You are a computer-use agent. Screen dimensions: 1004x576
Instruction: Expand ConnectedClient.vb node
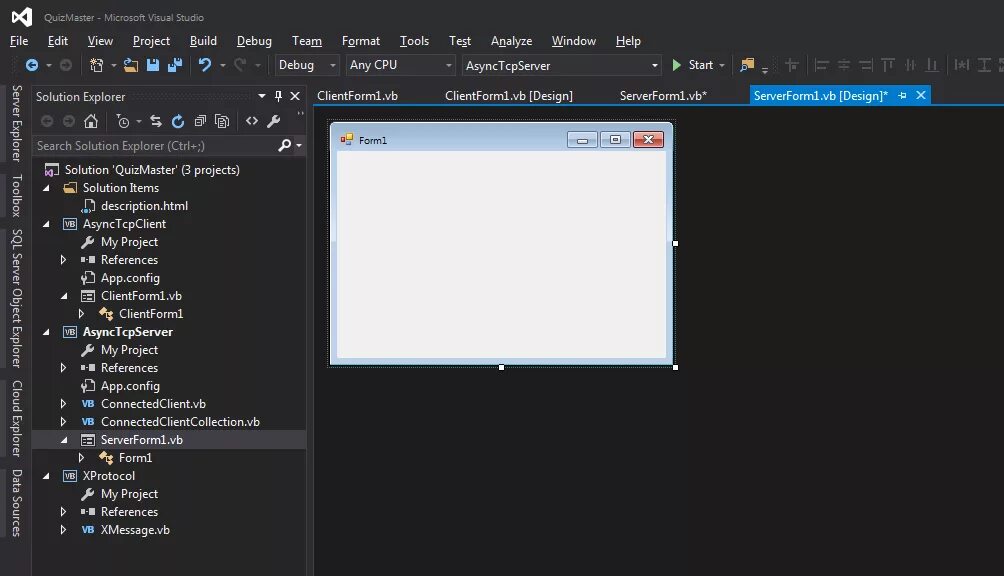coord(63,404)
